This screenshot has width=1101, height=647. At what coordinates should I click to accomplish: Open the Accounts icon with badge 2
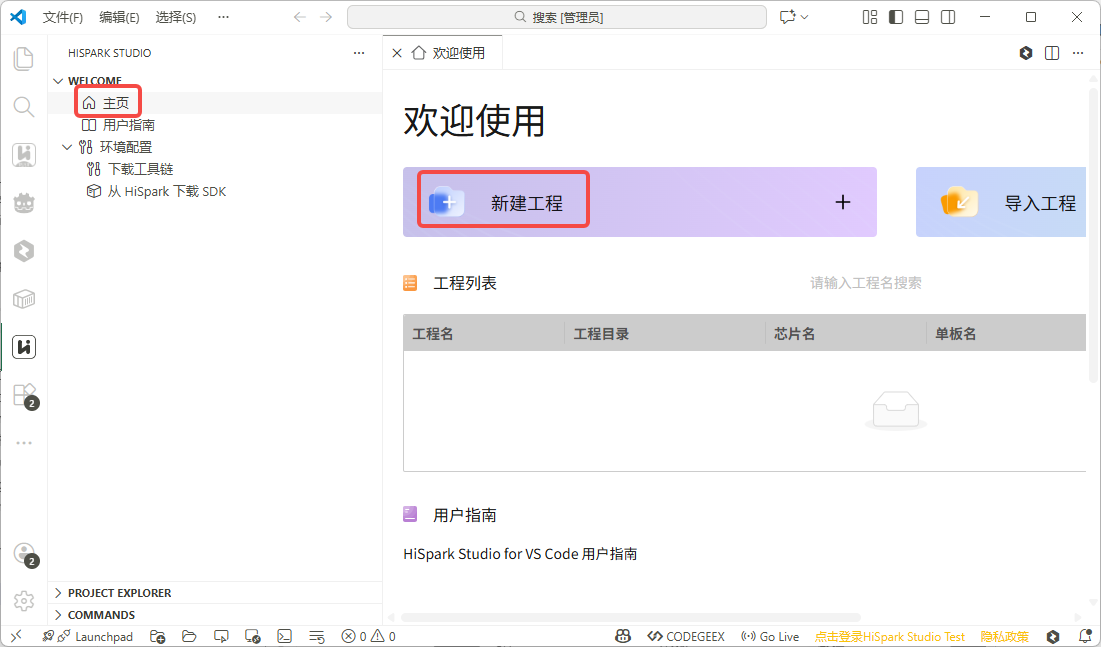24,554
